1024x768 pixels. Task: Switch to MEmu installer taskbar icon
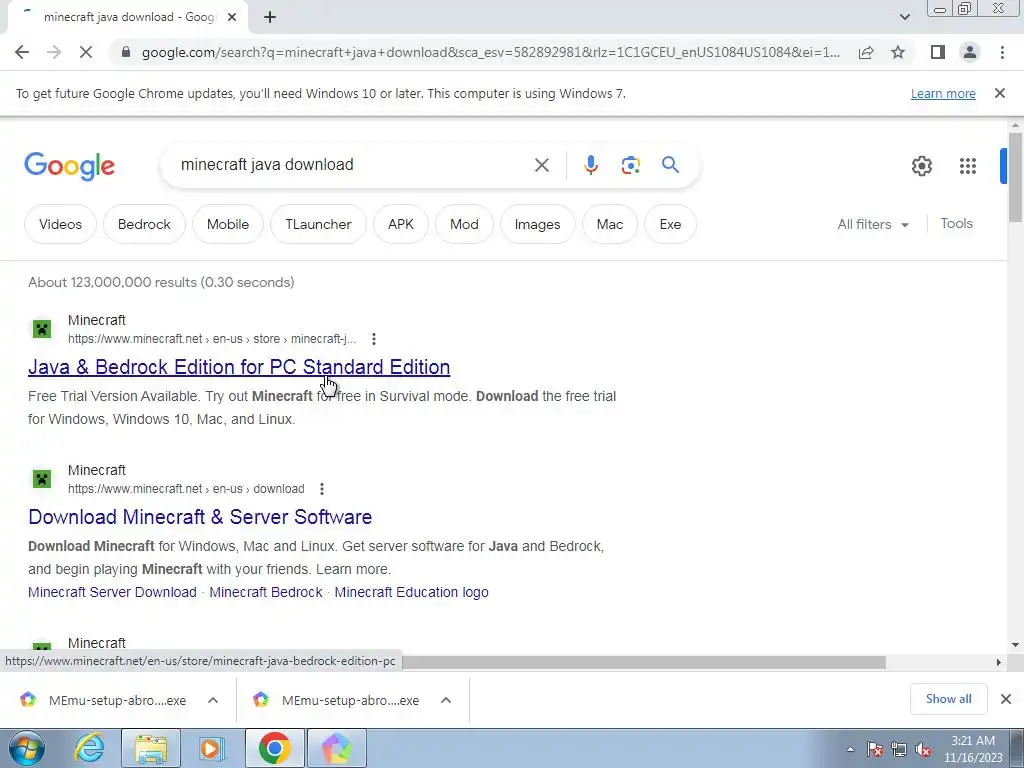(x=336, y=748)
